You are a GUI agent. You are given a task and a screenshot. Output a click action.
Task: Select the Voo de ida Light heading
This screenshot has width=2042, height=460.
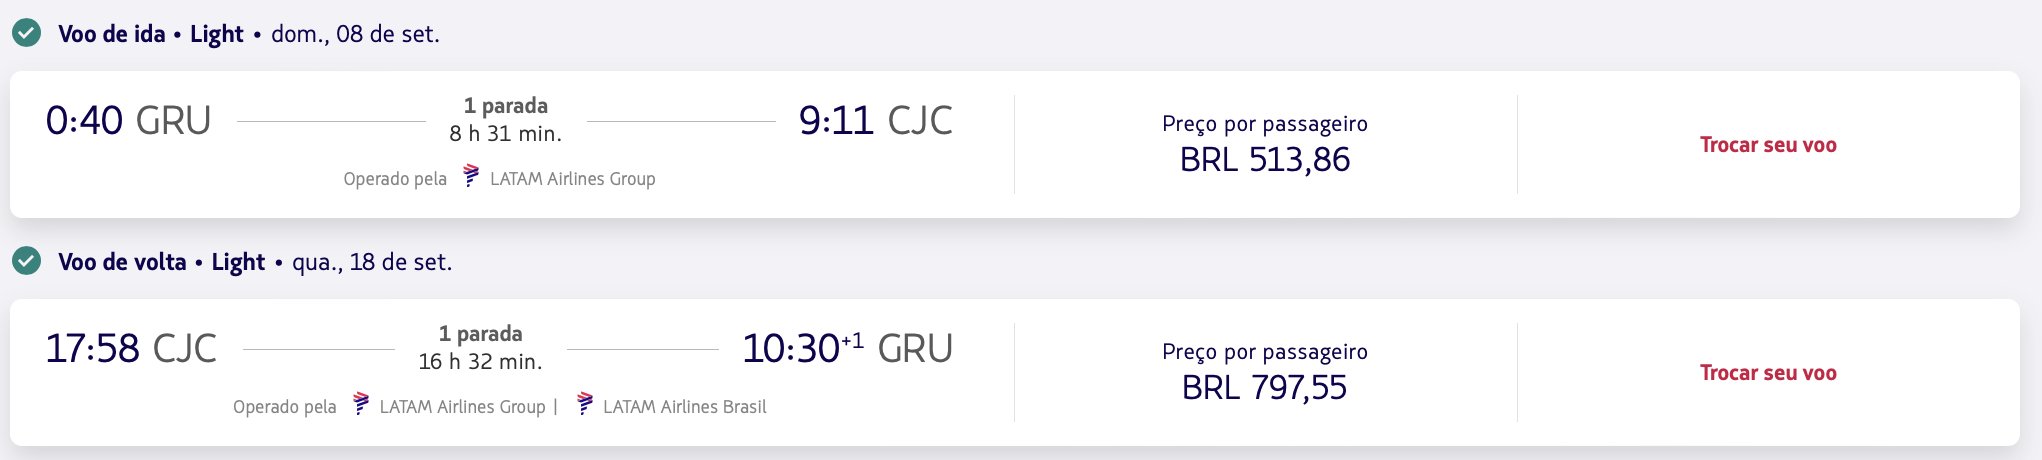[151, 34]
